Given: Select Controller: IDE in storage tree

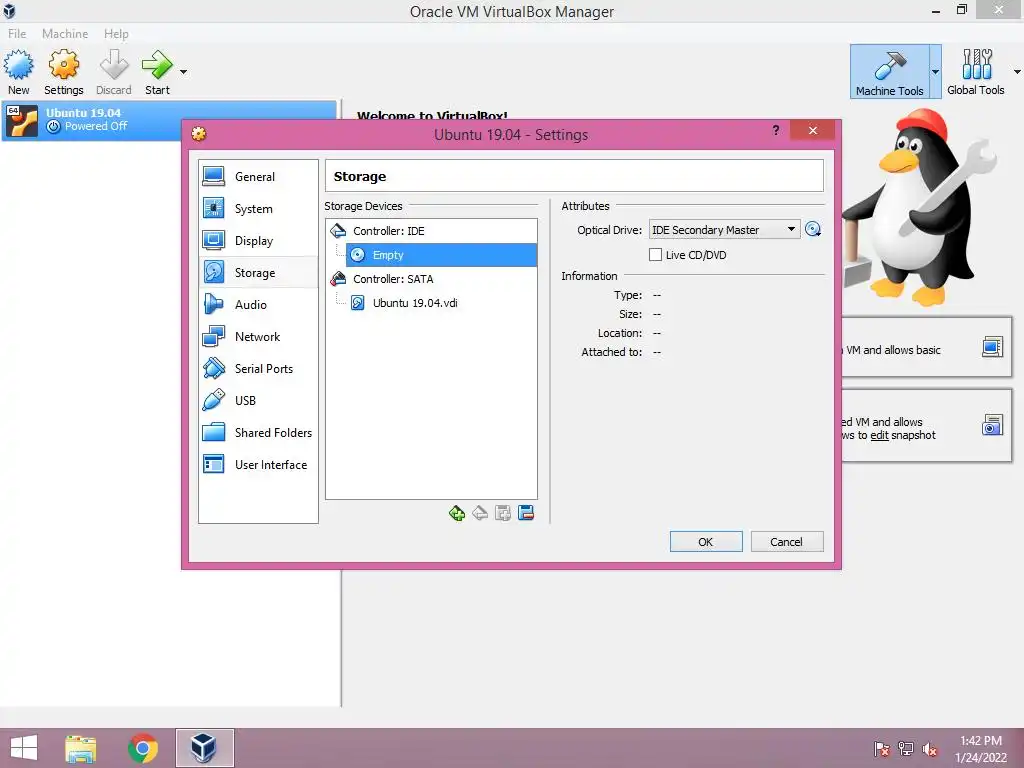Looking at the screenshot, I should click(431, 231).
